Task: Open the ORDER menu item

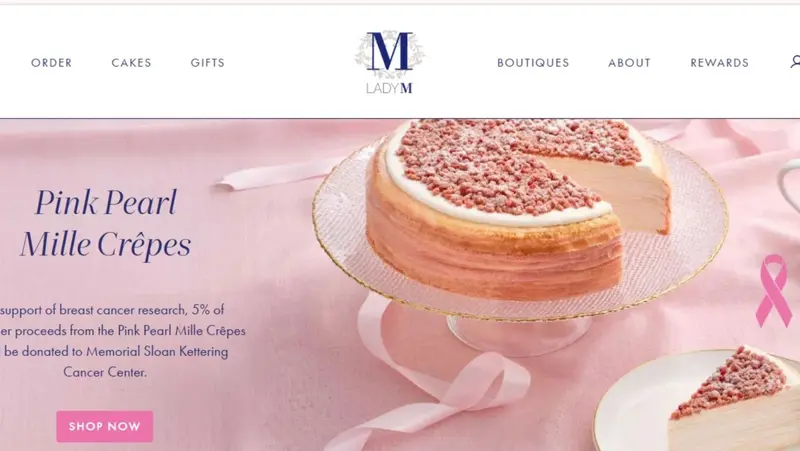Action: tap(52, 63)
